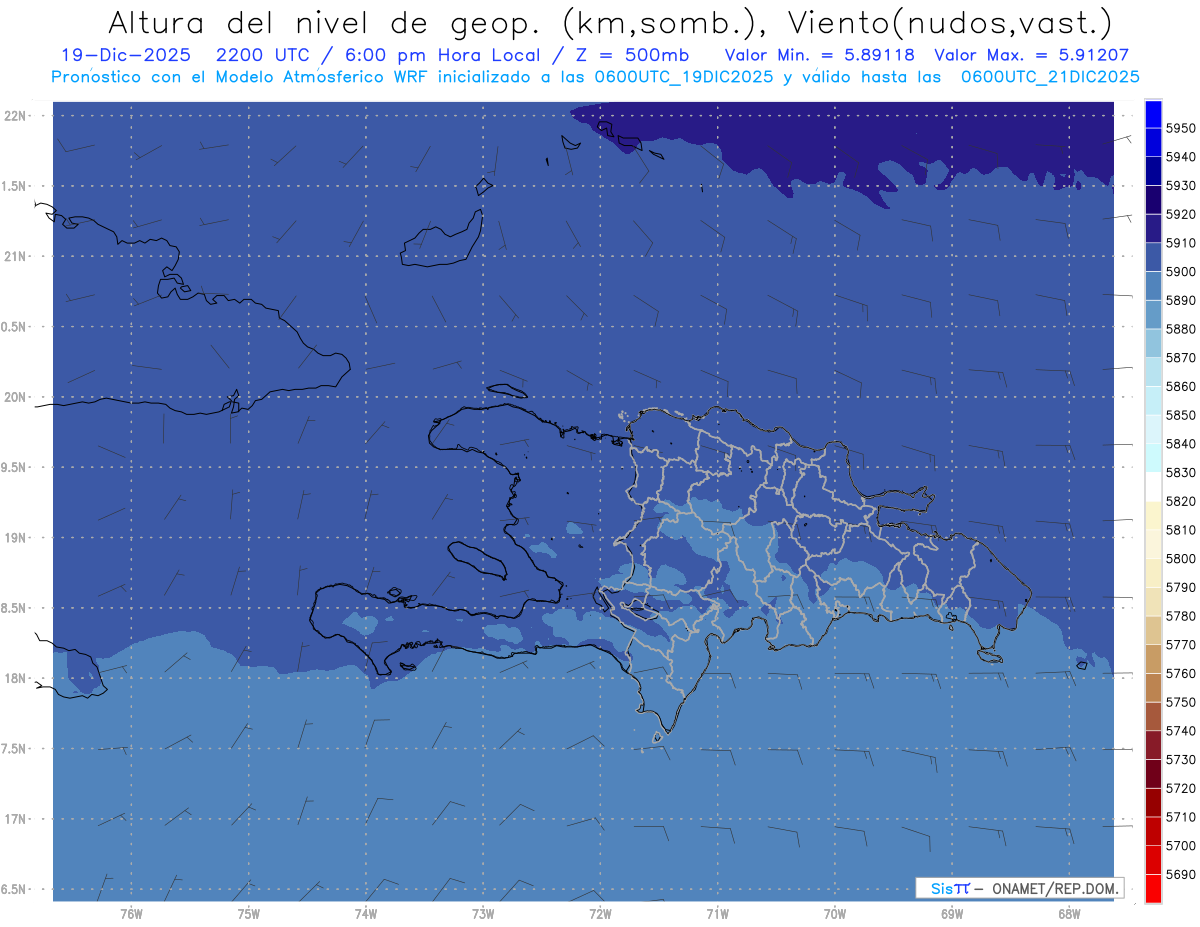
Task: Click the '5740' legend value
Action: (x=1180, y=731)
